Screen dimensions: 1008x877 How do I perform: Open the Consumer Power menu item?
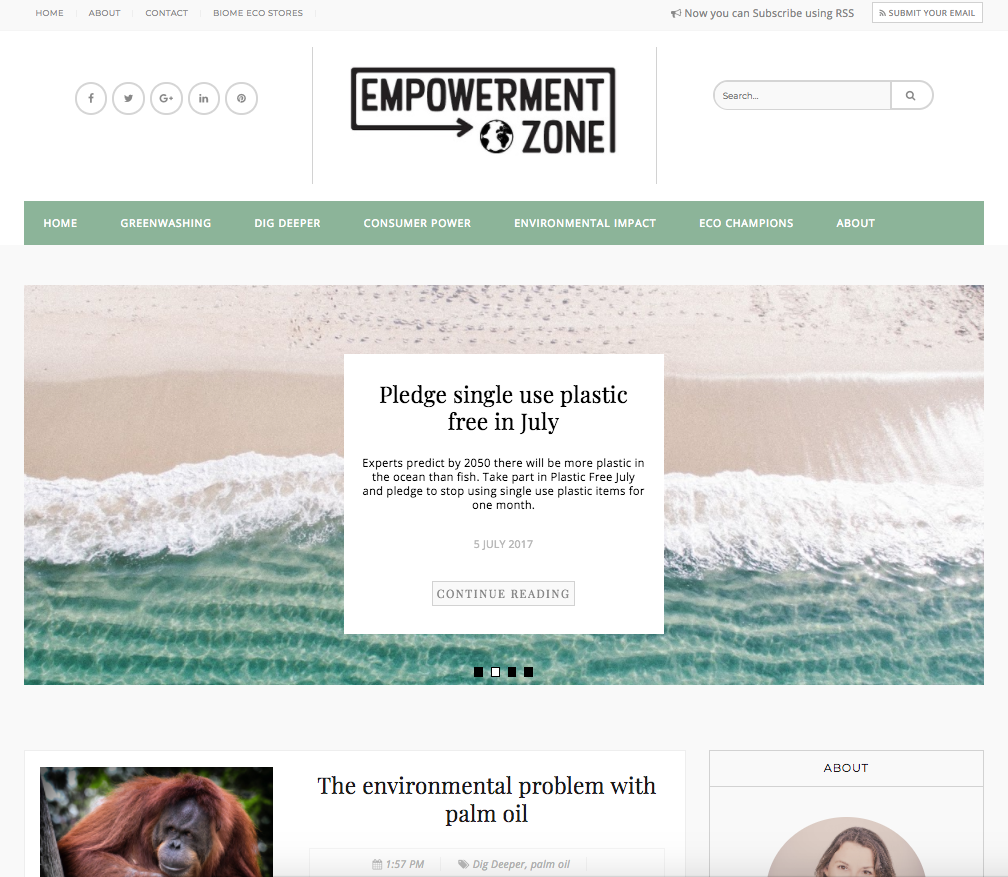(x=417, y=223)
